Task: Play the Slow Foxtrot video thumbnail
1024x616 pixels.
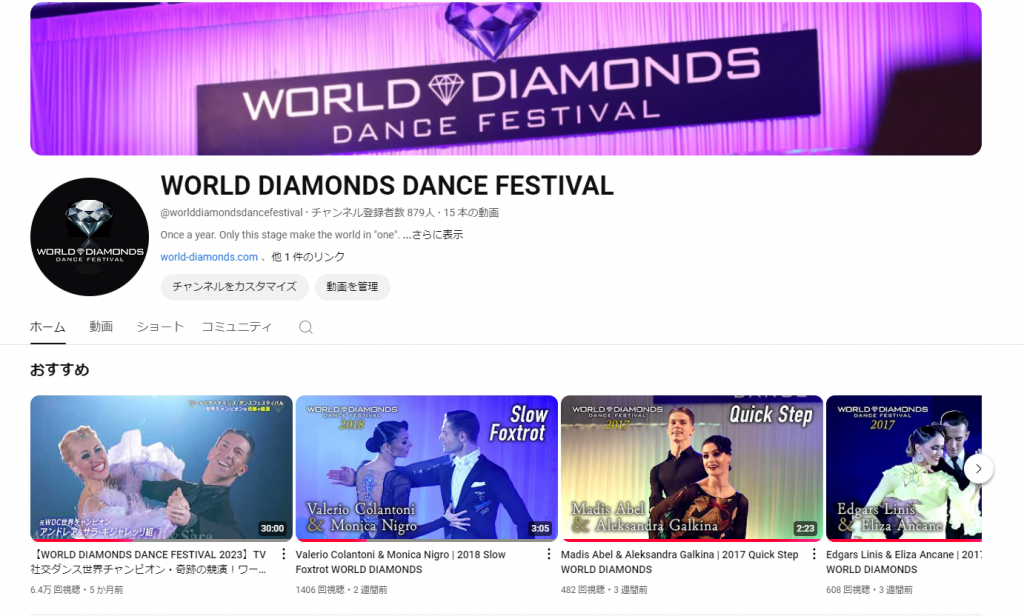Action: pos(426,468)
